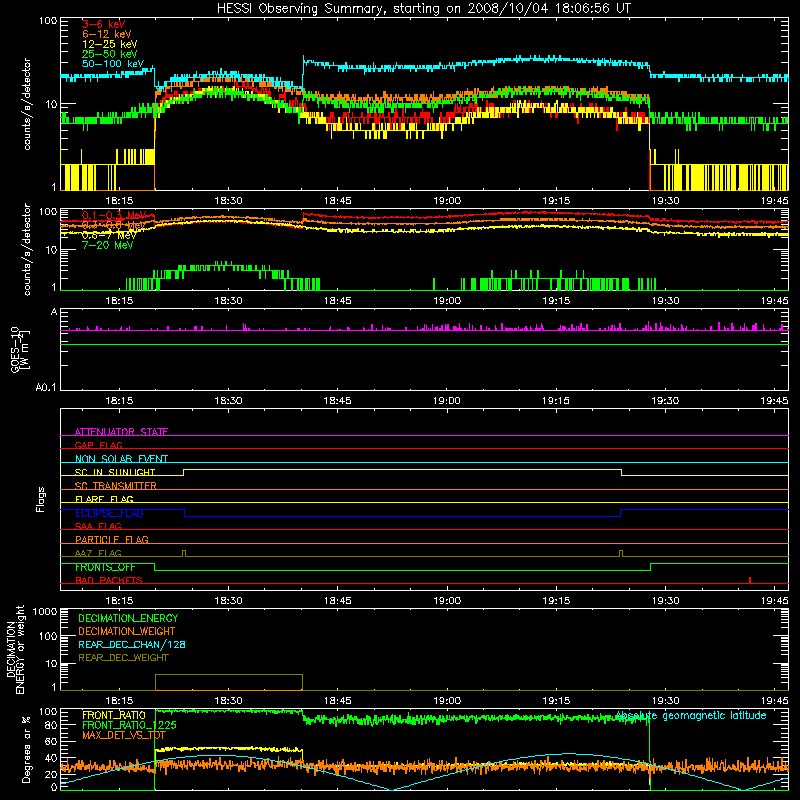Click the '0.8-7 MeV' legend label
This screenshot has width=800, height=800.
coord(109,235)
